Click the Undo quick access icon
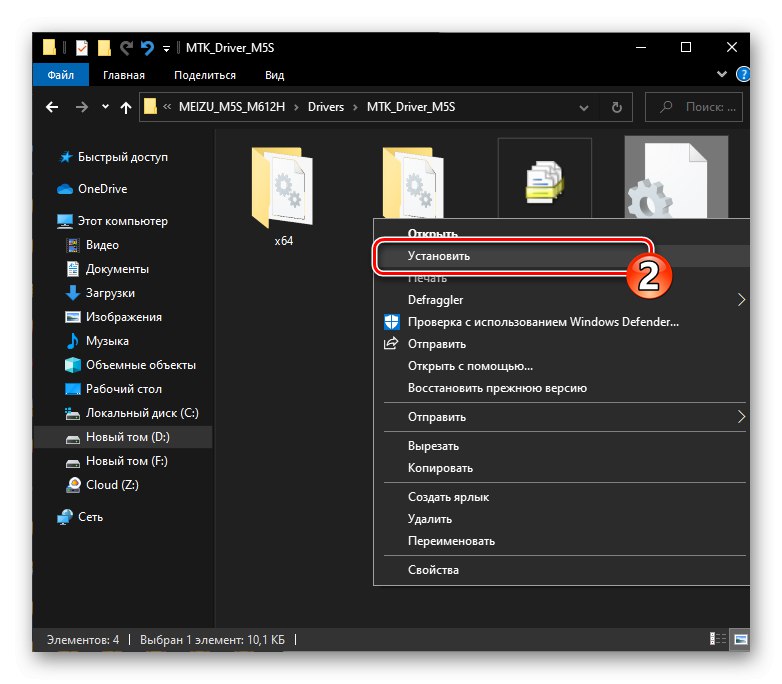The height and width of the screenshot is (684, 782). [x=147, y=48]
